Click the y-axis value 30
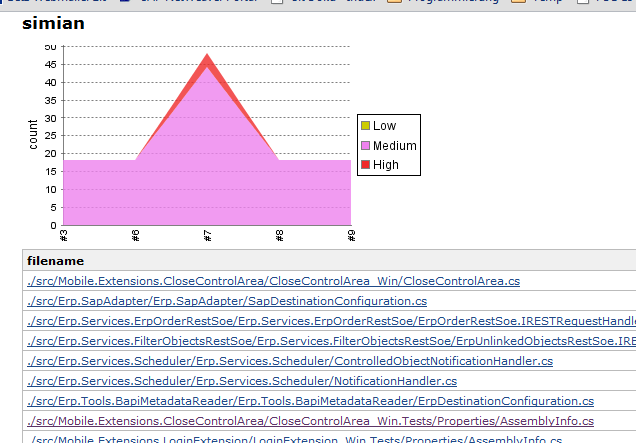Viewport: 636px width, 443px height. click(x=51, y=118)
